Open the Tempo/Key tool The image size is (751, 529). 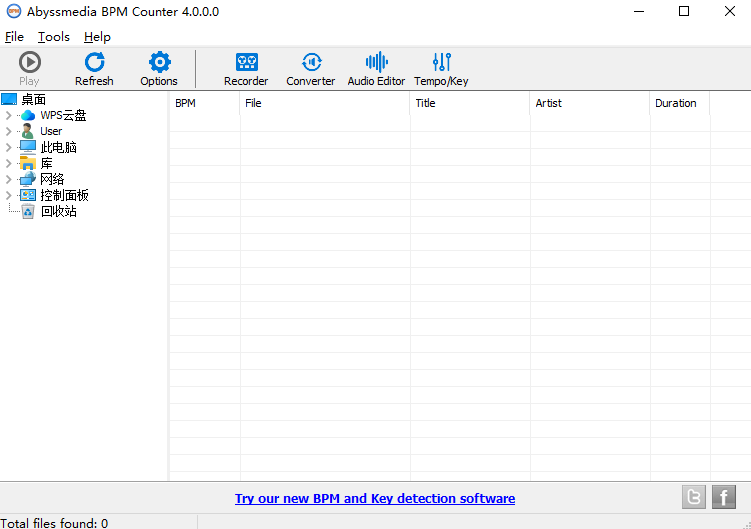point(441,69)
